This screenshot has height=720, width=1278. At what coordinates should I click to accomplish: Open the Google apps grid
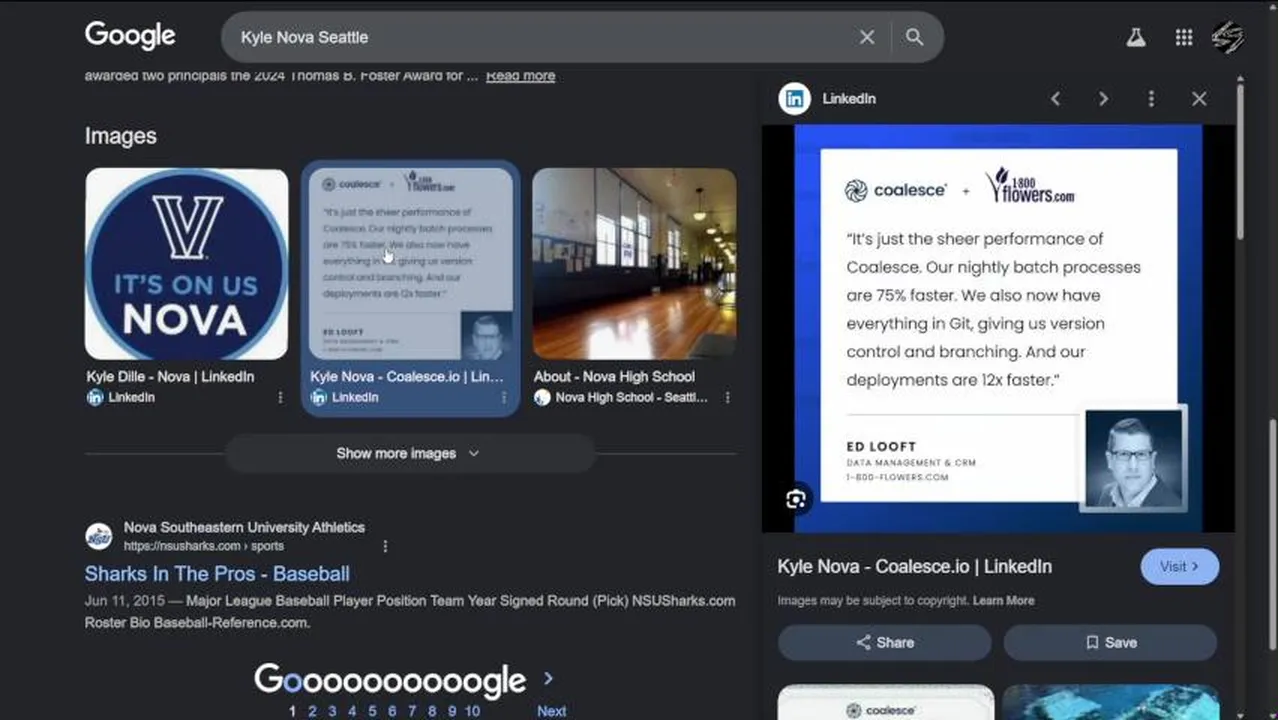tap(1184, 38)
